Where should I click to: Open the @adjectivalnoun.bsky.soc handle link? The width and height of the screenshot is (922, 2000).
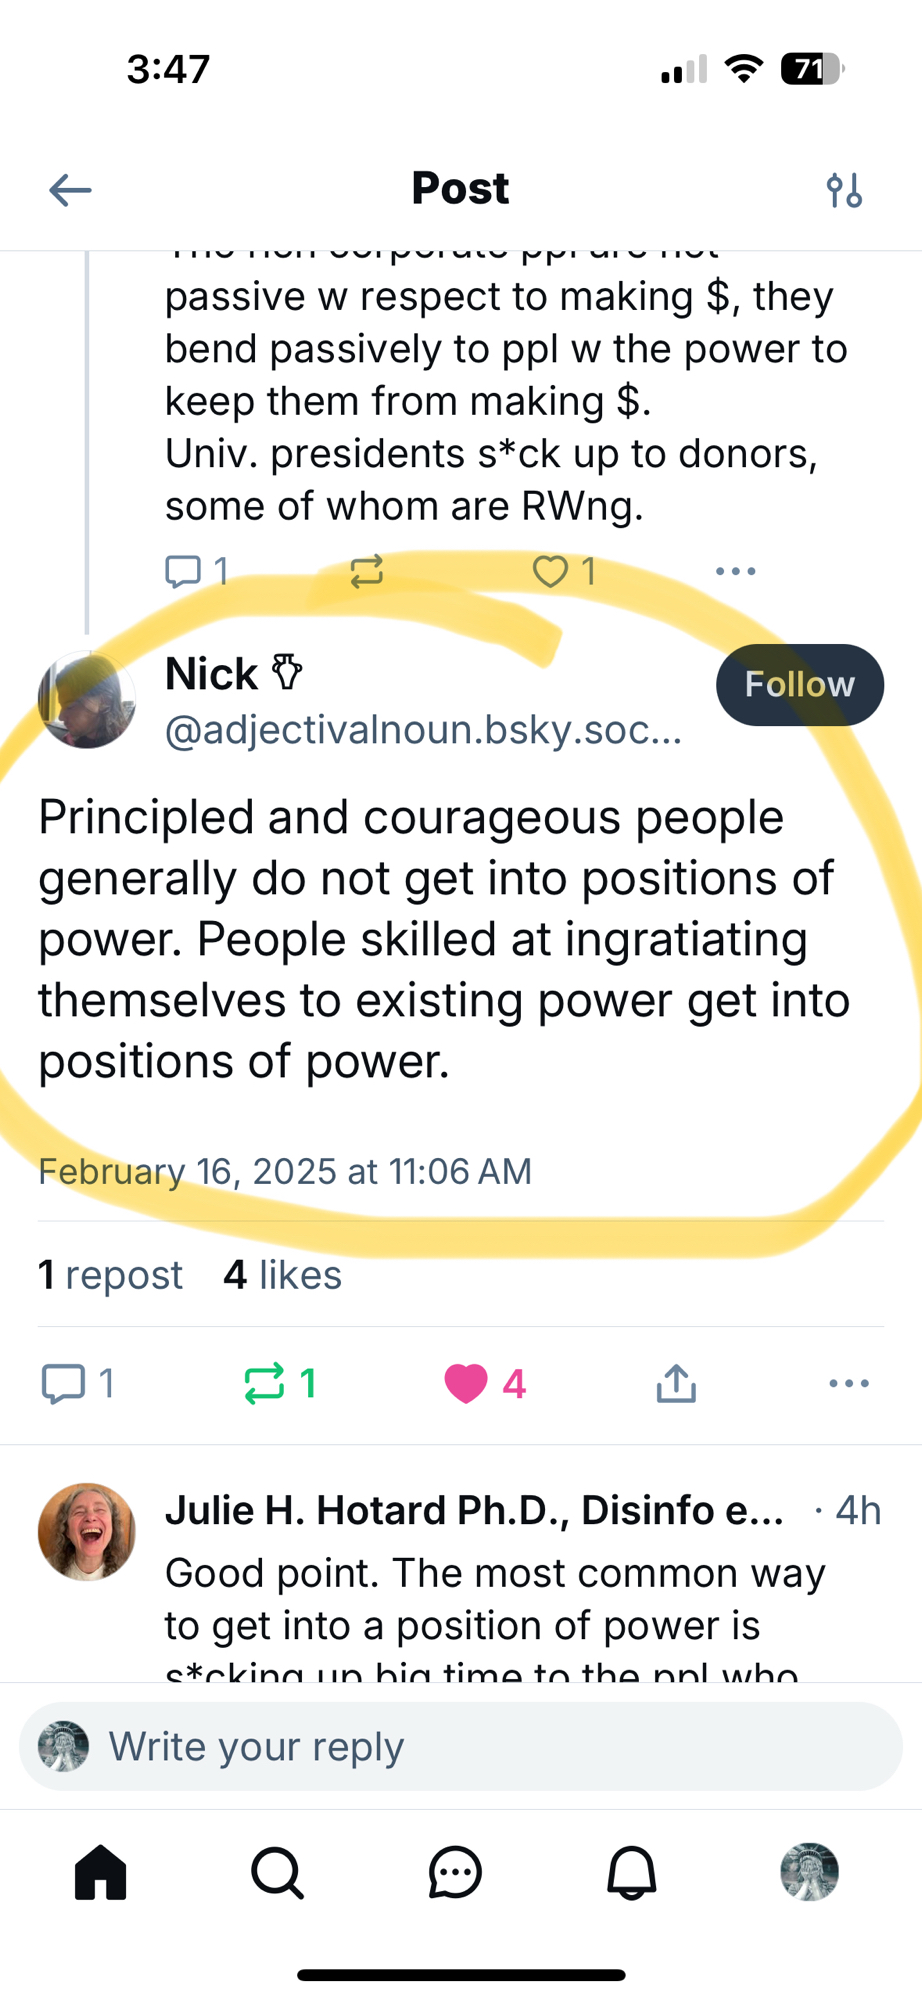423,730
